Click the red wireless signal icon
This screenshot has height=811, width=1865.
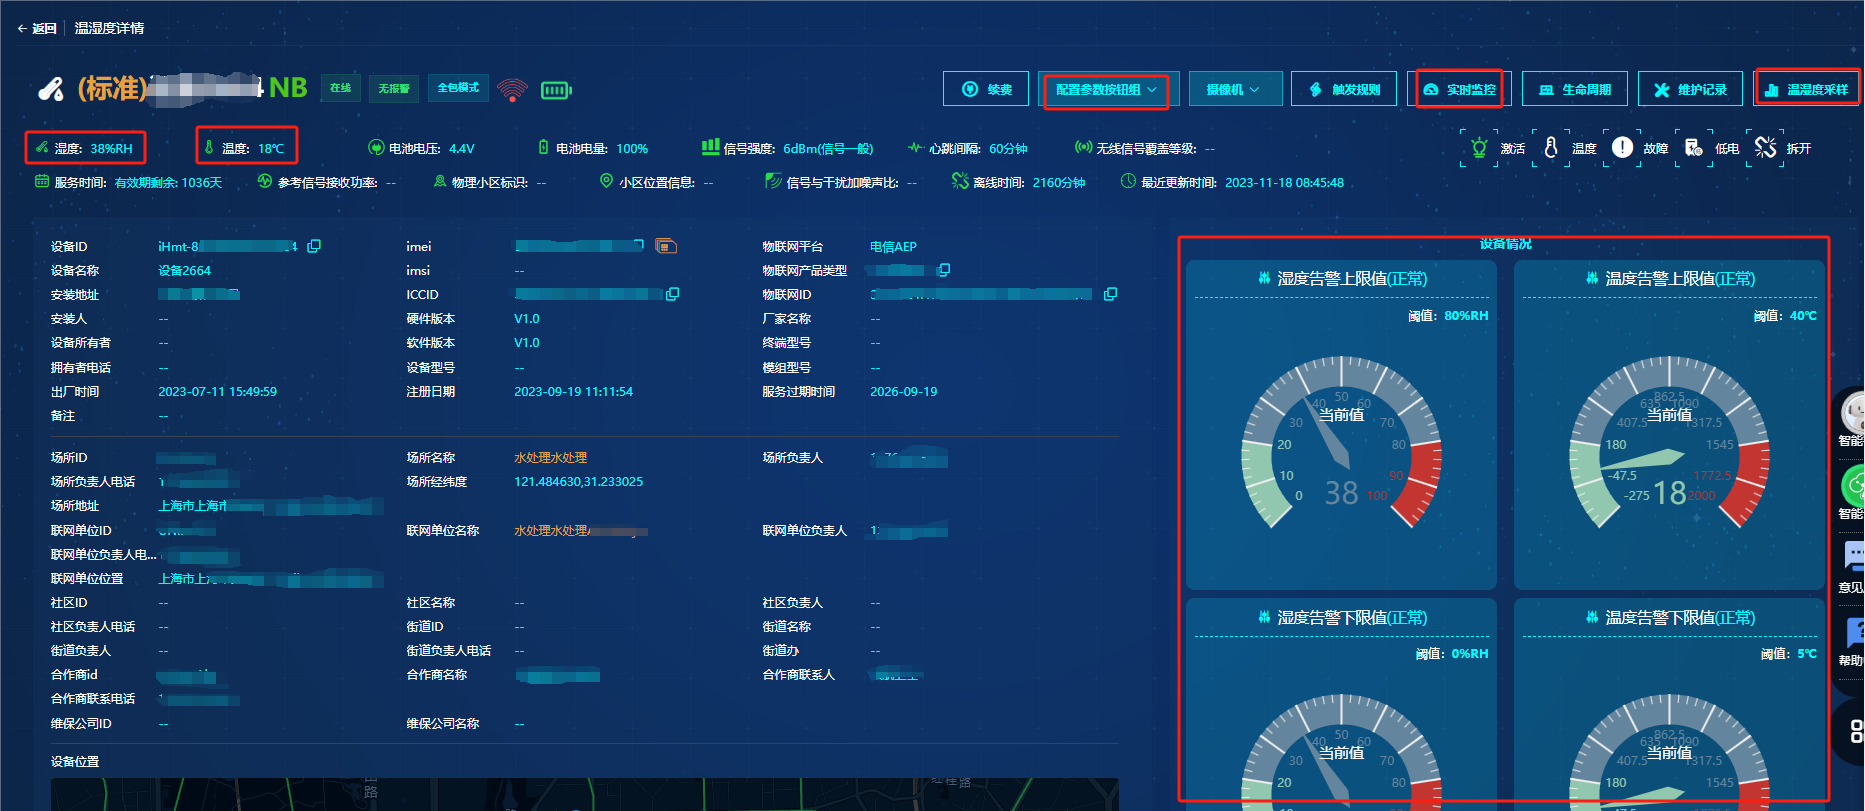[512, 90]
